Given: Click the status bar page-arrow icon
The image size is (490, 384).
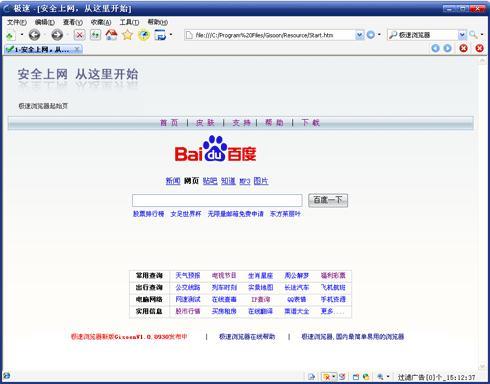Looking at the screenshot, I should [311, 377].
